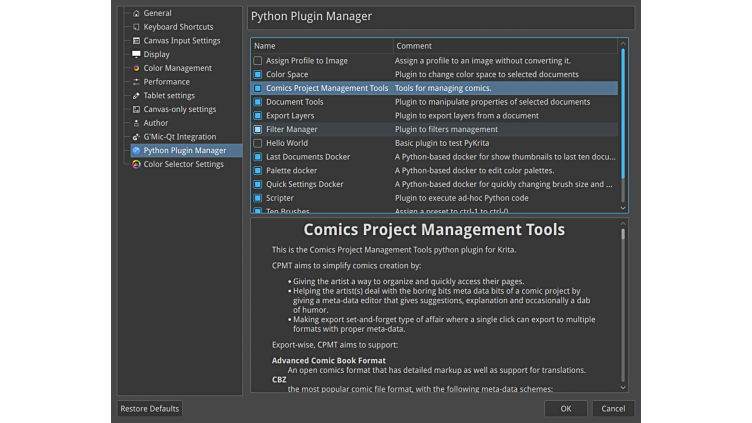Disable the Export Layers plugin checkbox

tap(258, 116)
